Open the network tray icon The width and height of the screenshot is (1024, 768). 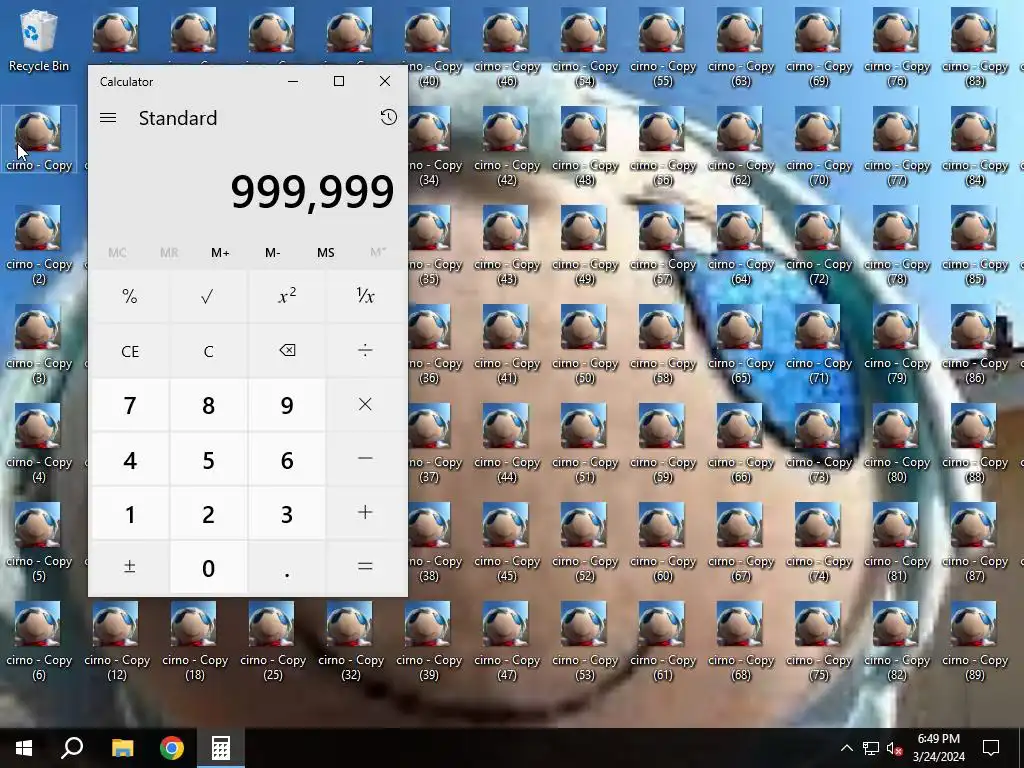click(871, 748)
